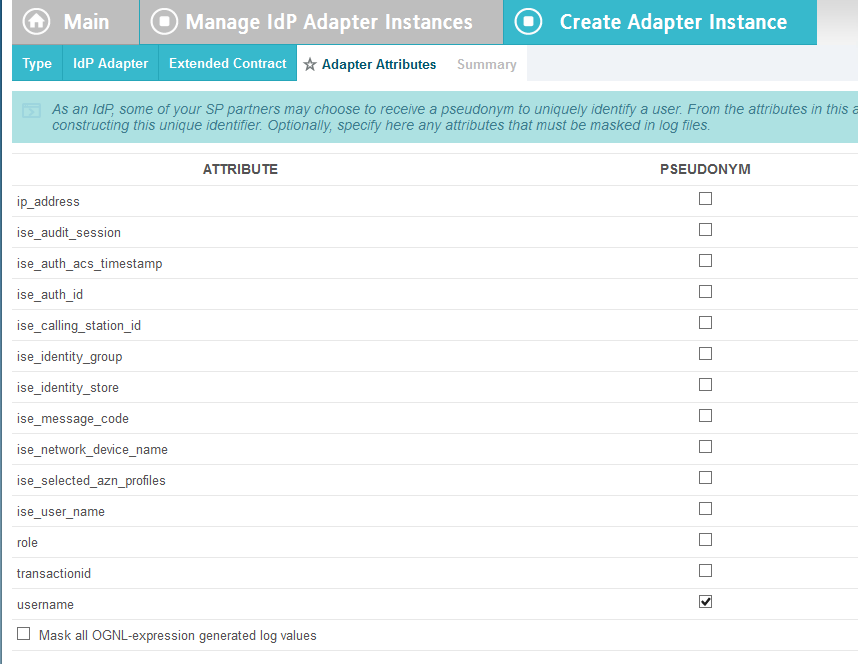The width and height of the screenshot is (858, 664).
Task: Click the ise_message_code attribute name
Action: coord(73,419)
